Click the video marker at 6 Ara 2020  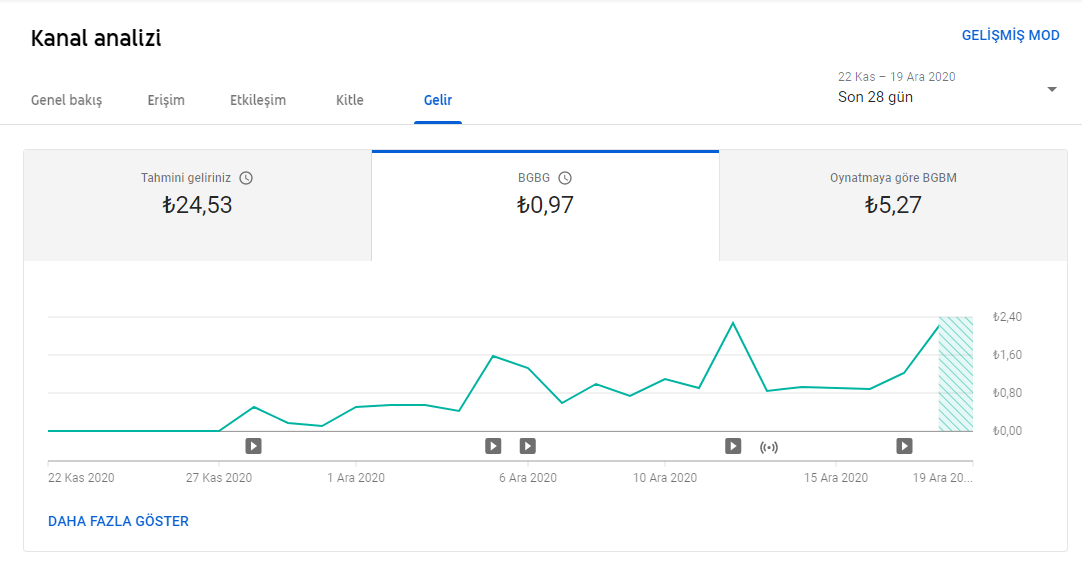click(x=527, y=446)
